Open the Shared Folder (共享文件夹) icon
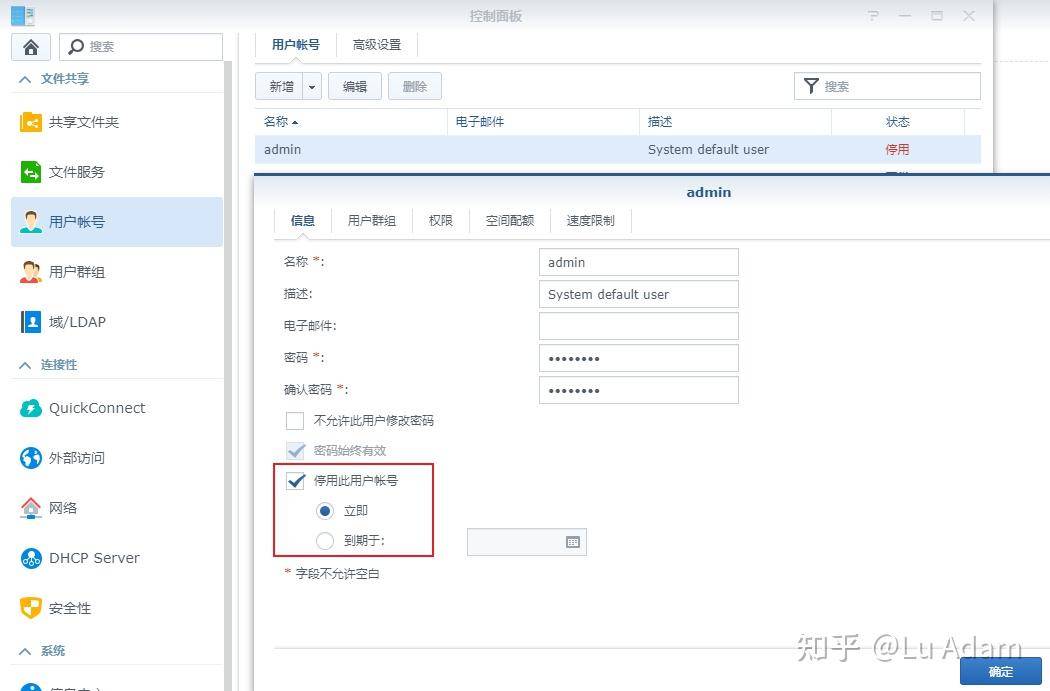Viewport: 1050px width, 691px height. click(x=31, y=123)
